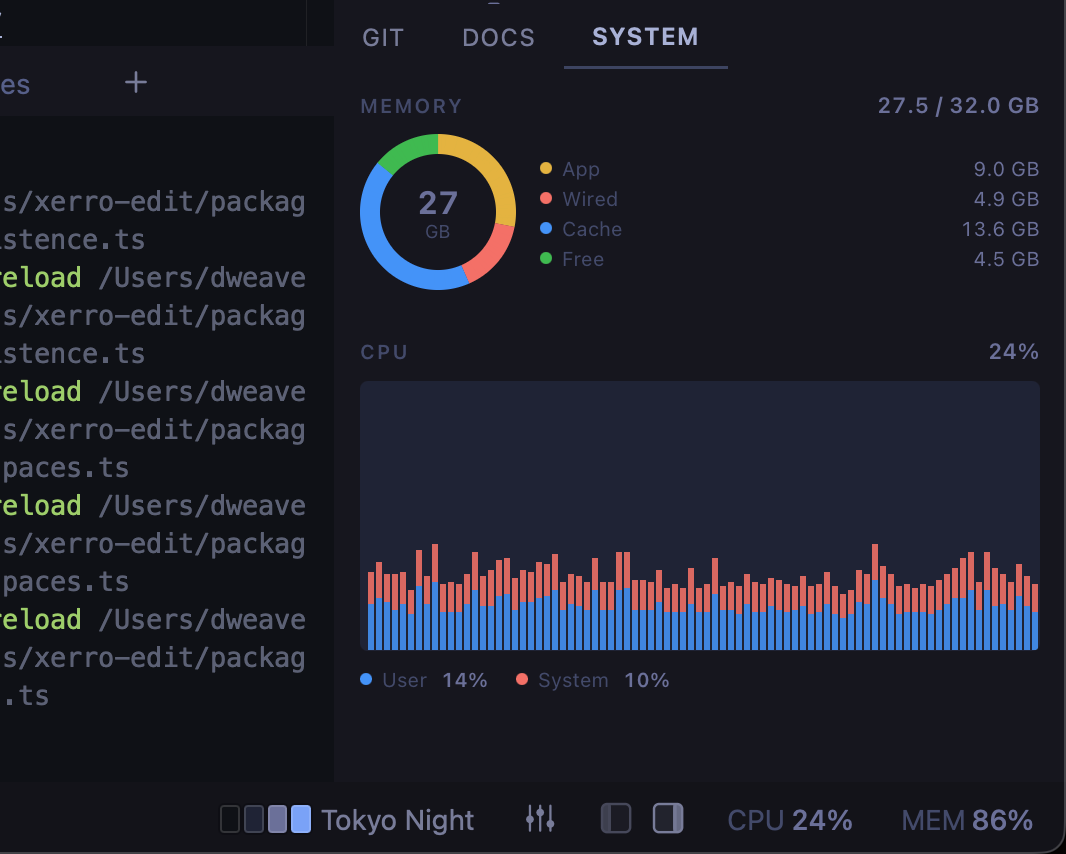
Task: Add a new terminal tab with plus
Action: click(136, 82)
